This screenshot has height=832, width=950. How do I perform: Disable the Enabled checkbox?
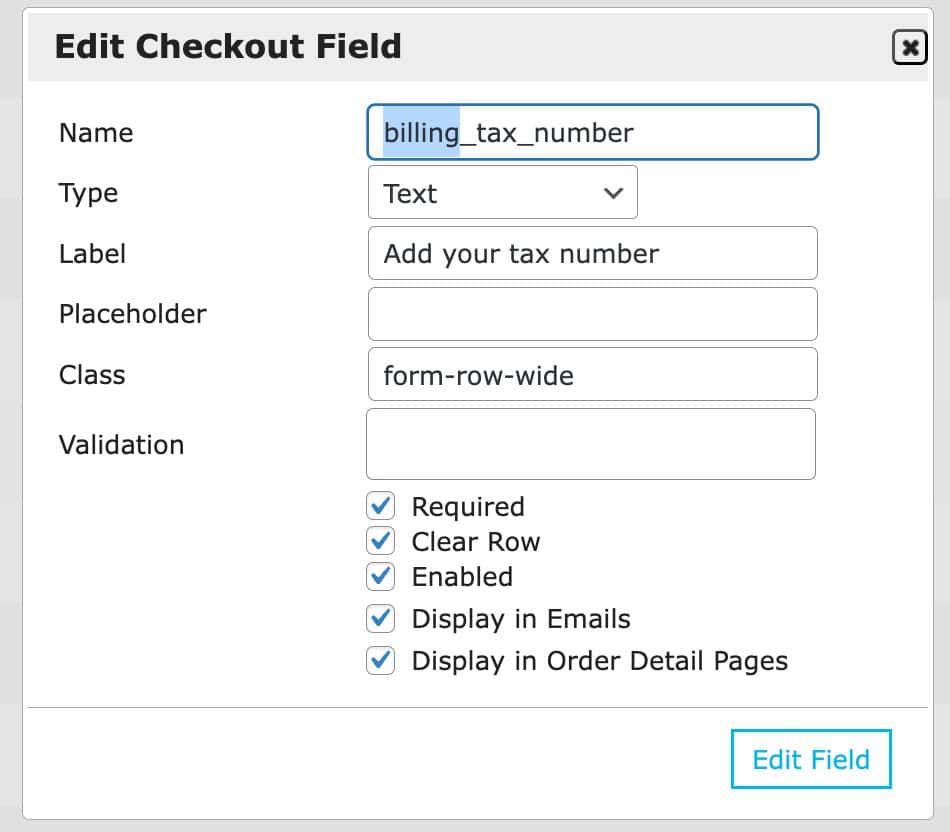[x=381, y=576]
